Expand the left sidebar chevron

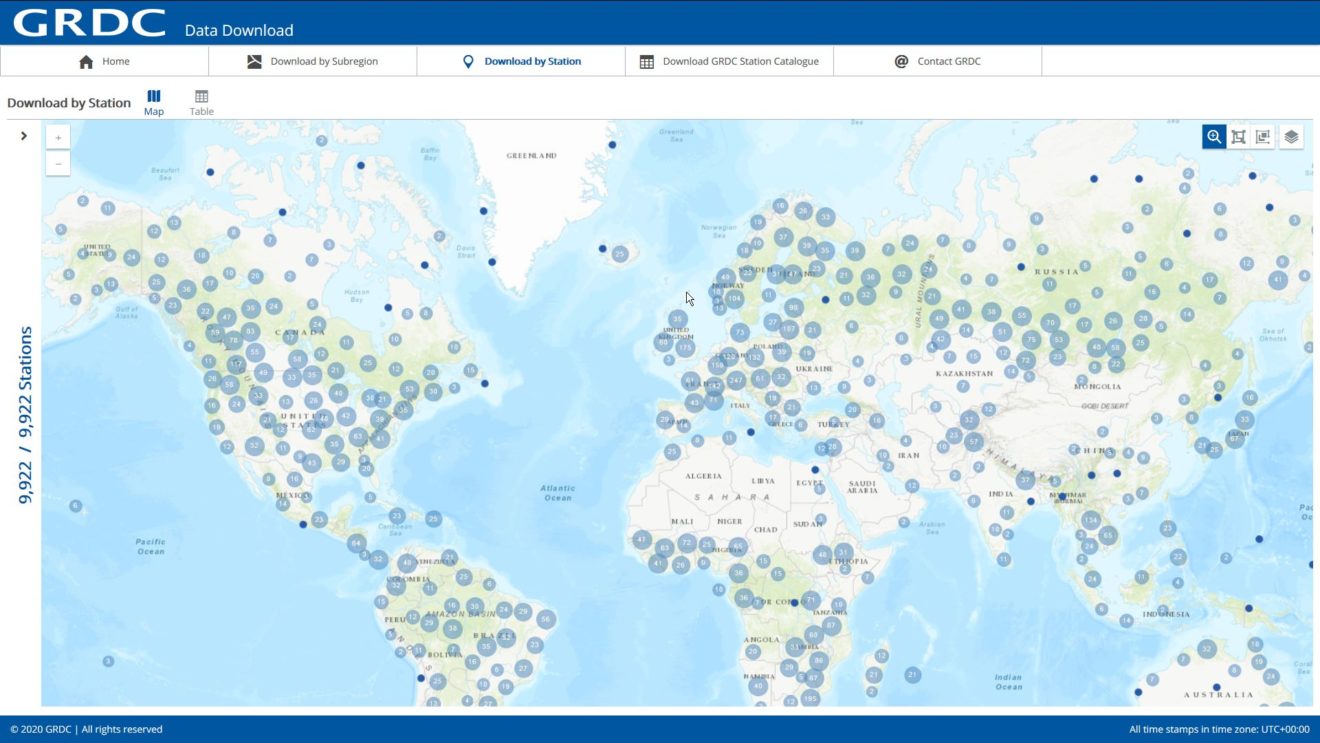pyautogui.click(x=24, y=136)
